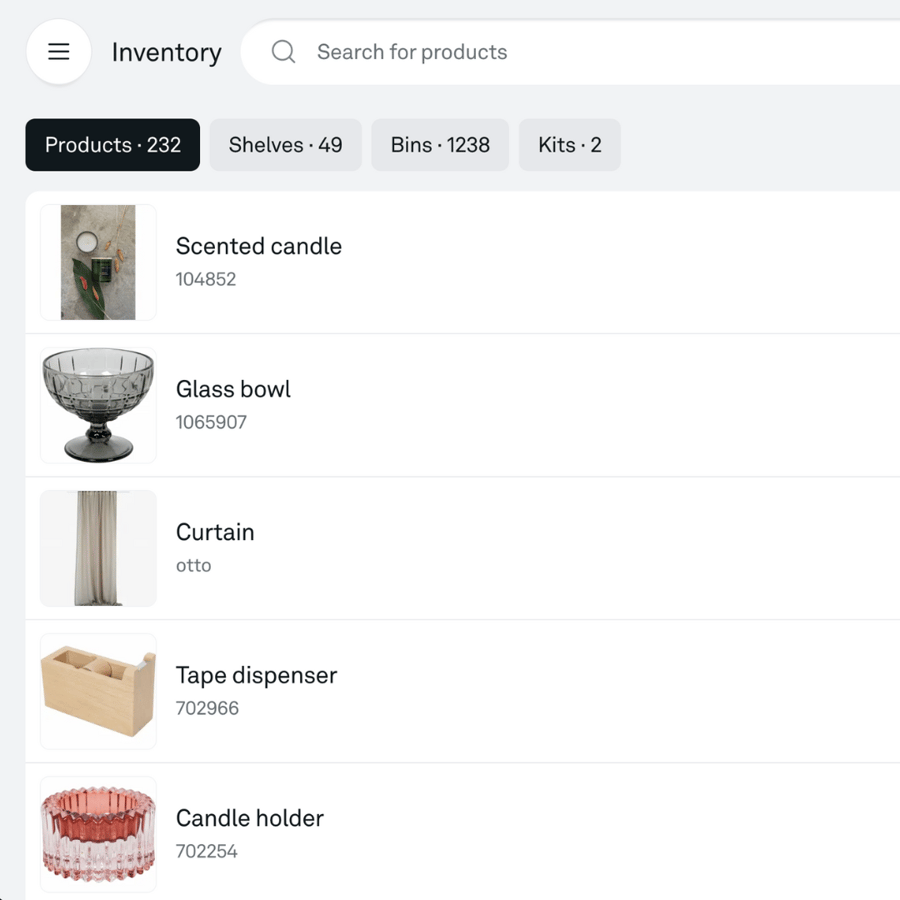Open the Tape dispenser product thumbnail
Viewport: 900px width, 900px height.
(97, 691)
